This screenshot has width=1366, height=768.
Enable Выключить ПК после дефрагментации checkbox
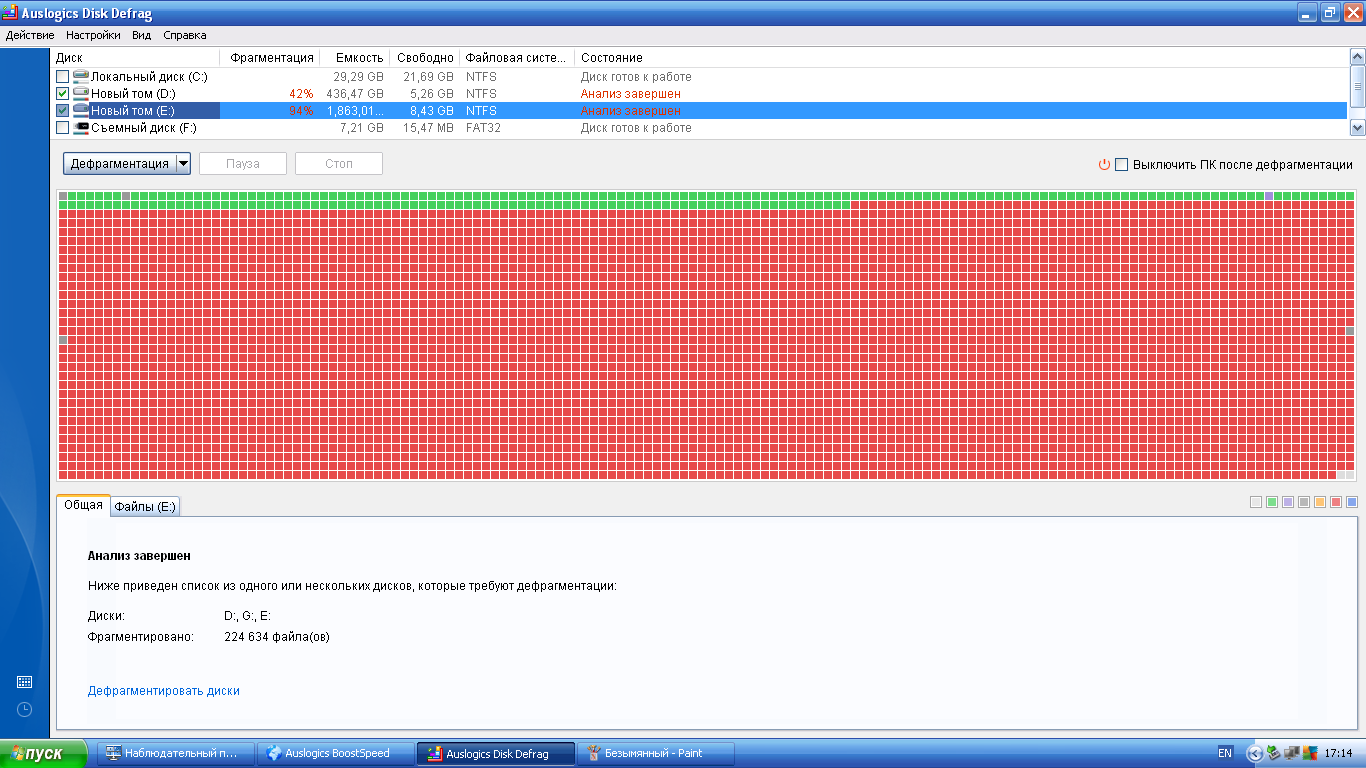[1121, 164]
